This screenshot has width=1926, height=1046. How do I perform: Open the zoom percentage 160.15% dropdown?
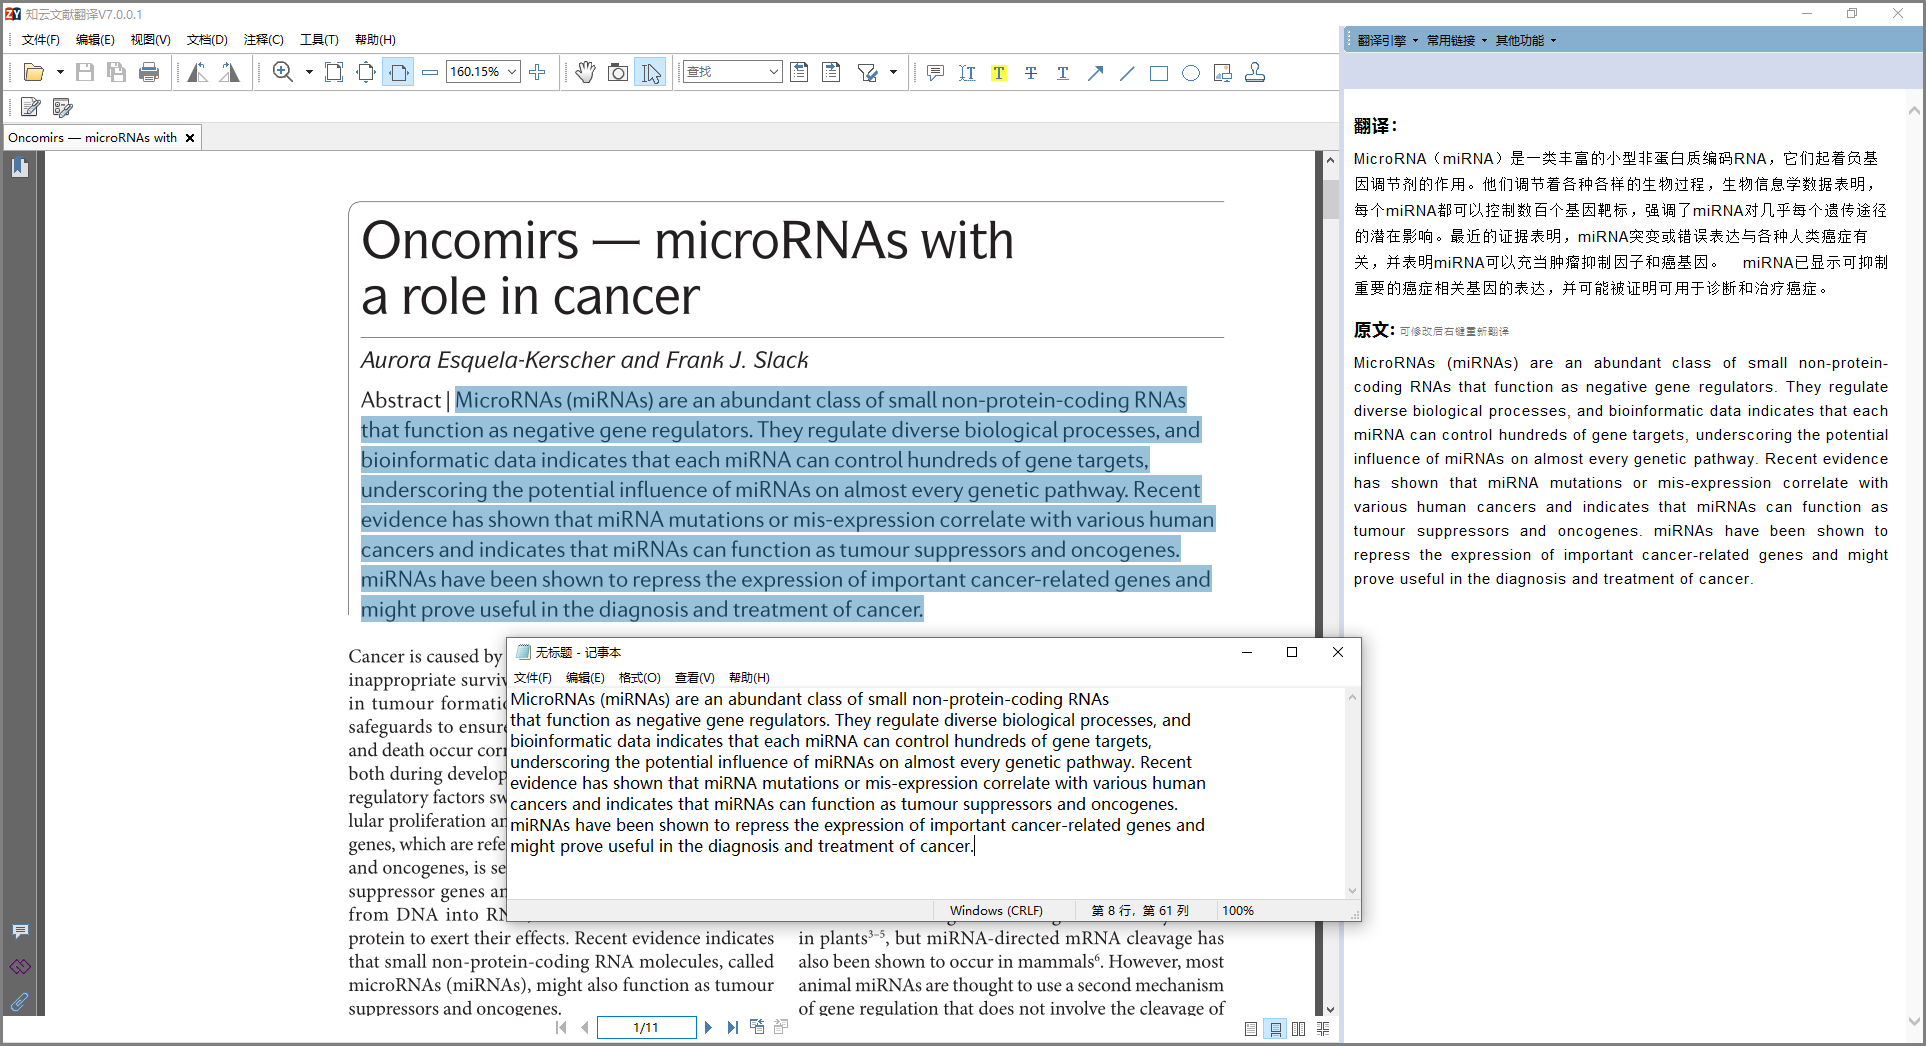[512, 72]
